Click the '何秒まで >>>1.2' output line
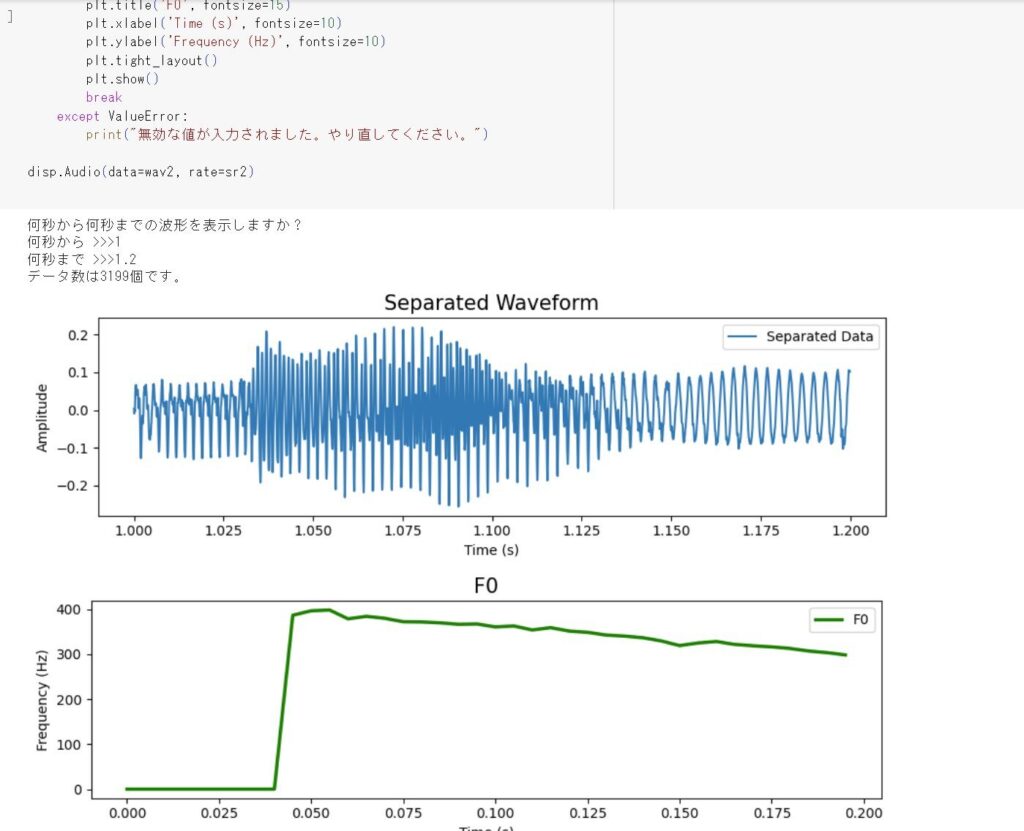 pyautogui.click(x=82, y=259)
